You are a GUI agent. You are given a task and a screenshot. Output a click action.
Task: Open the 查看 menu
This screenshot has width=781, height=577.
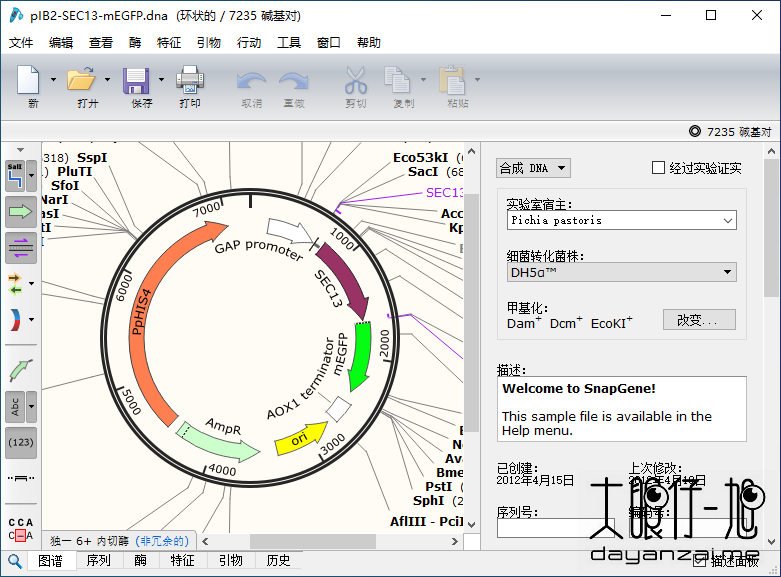101,43
